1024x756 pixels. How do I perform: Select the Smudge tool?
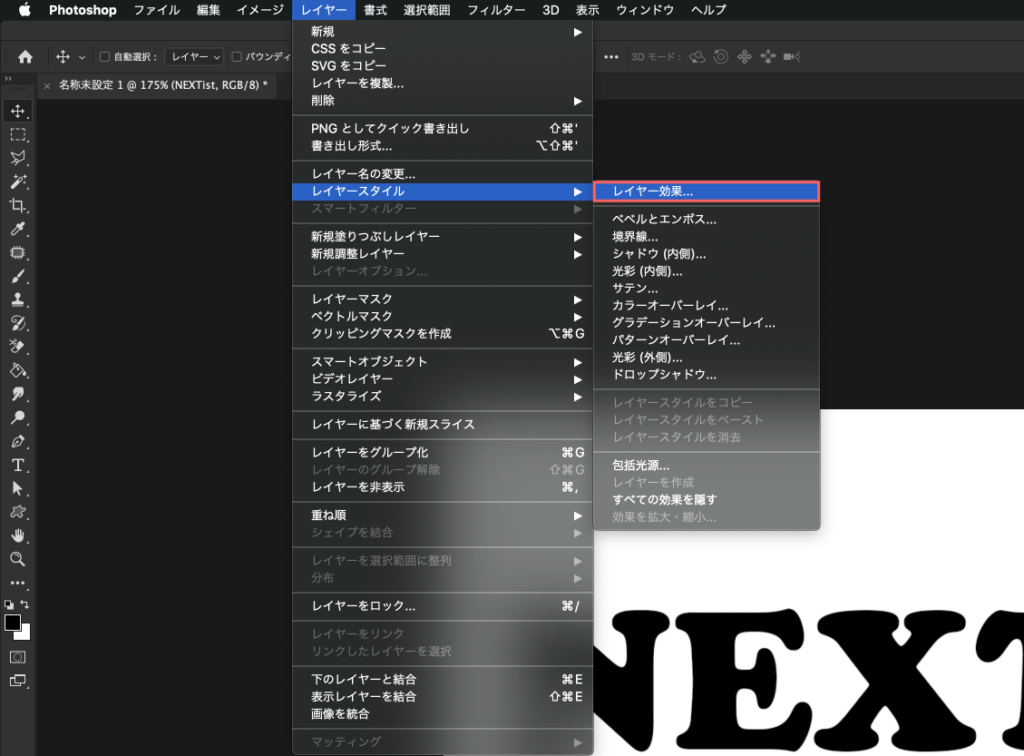(x=18, y=394)
